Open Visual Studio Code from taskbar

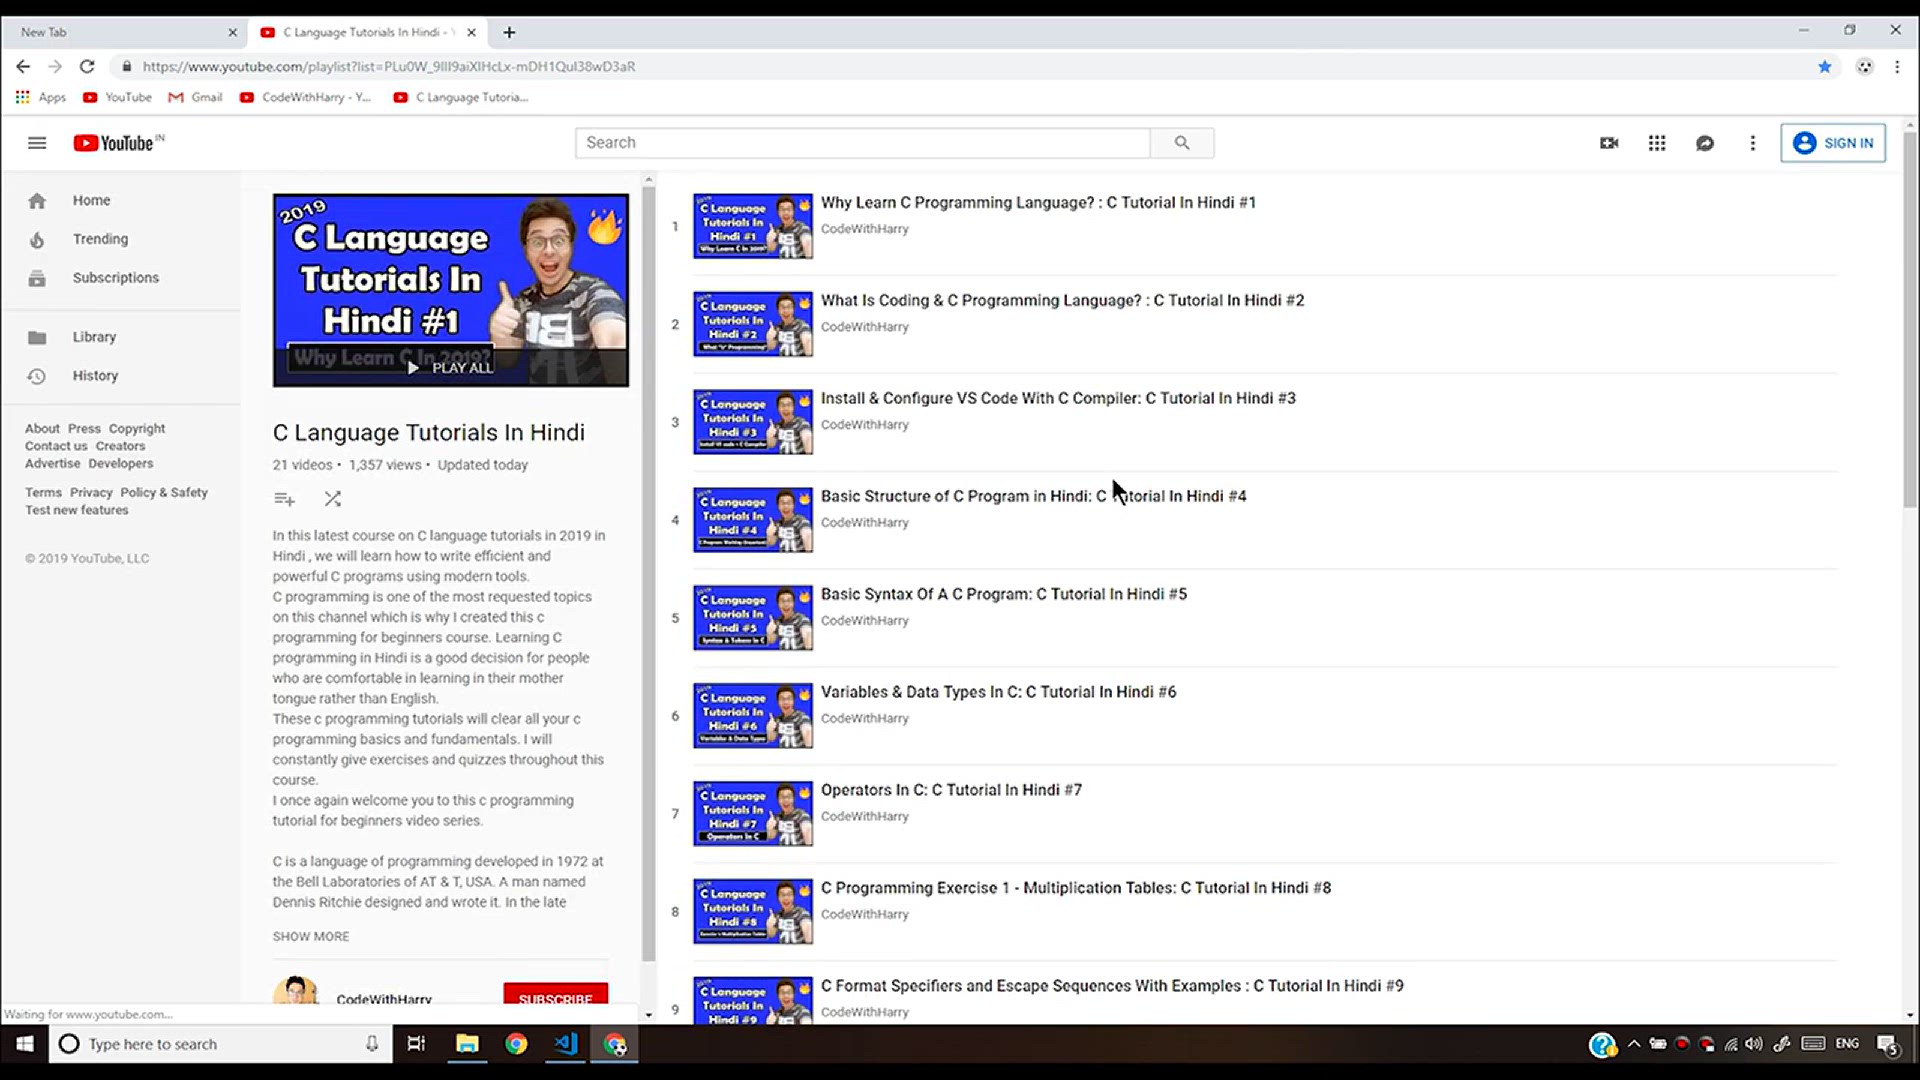click(566, 1044)
